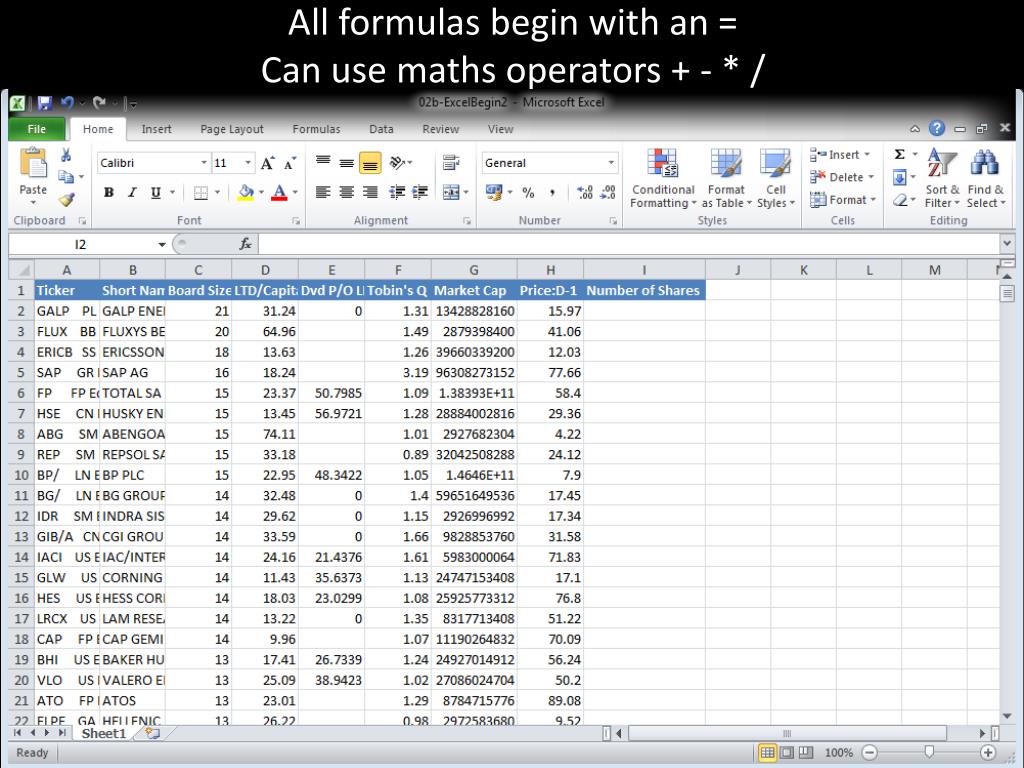Click the Zoom In plus button

[988, 753]
